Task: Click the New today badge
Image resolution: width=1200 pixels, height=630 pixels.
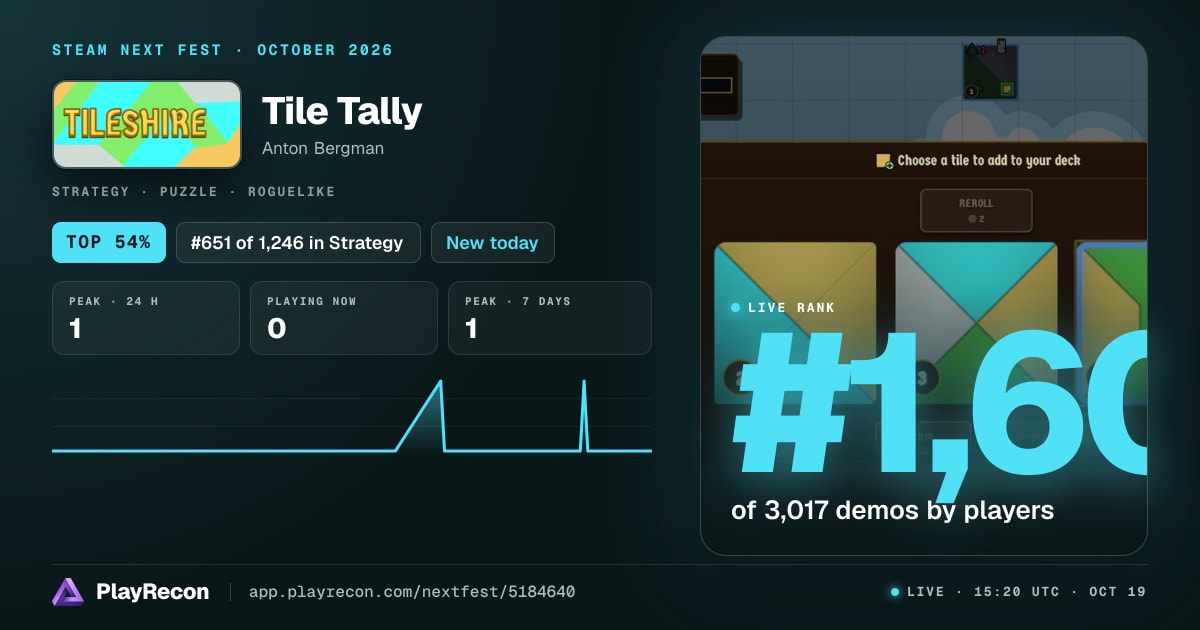Action: point(492,242)
